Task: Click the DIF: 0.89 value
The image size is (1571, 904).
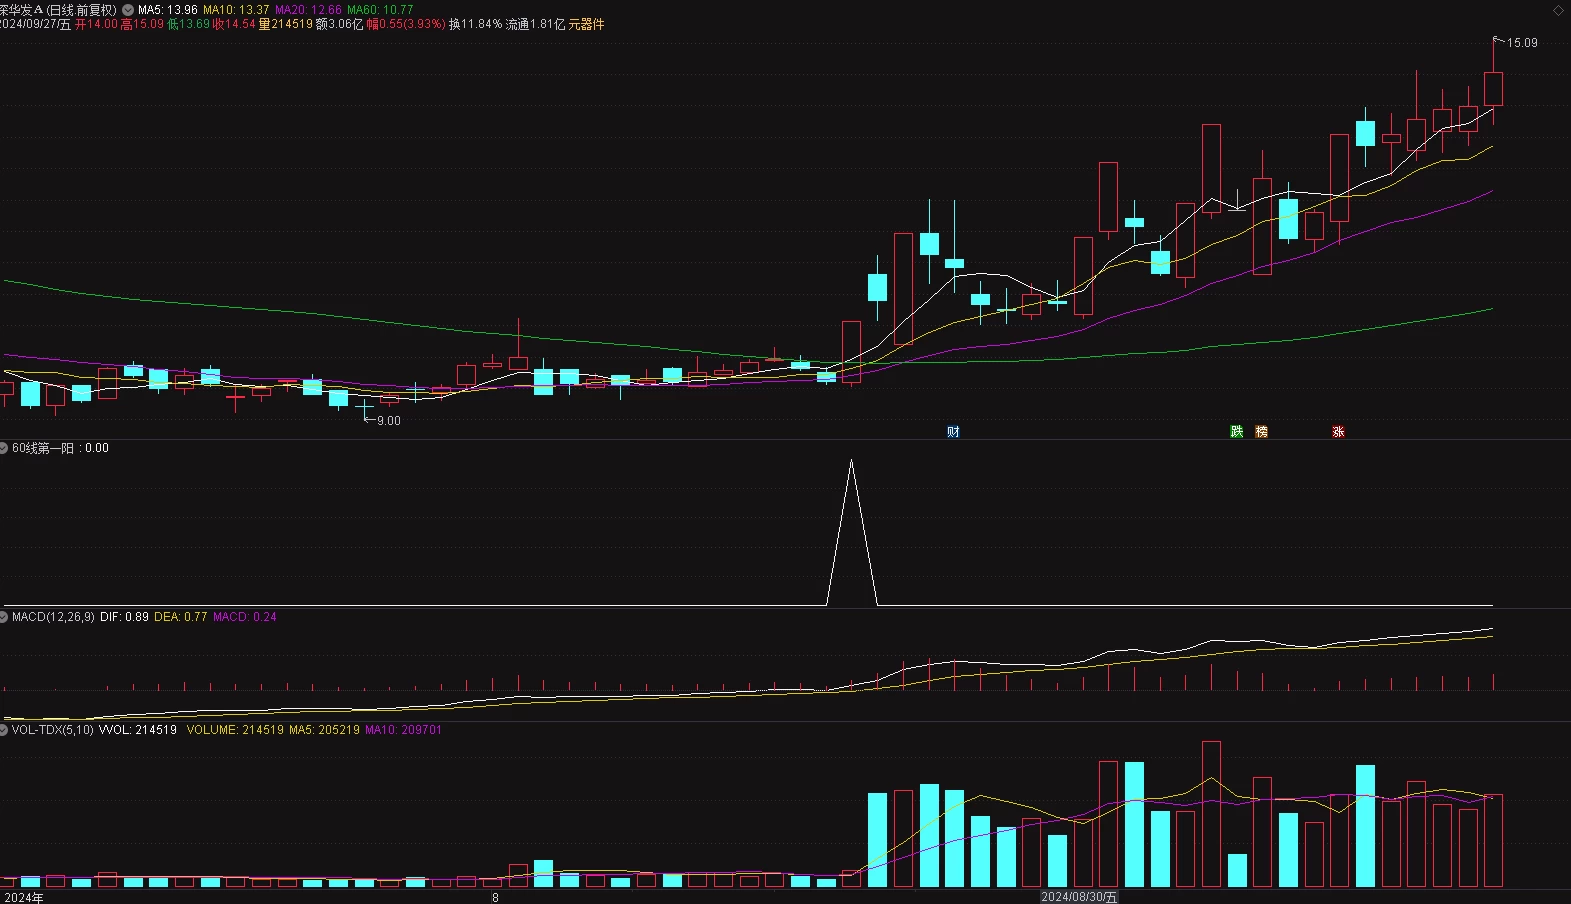Action: click(x=124, y=617)
